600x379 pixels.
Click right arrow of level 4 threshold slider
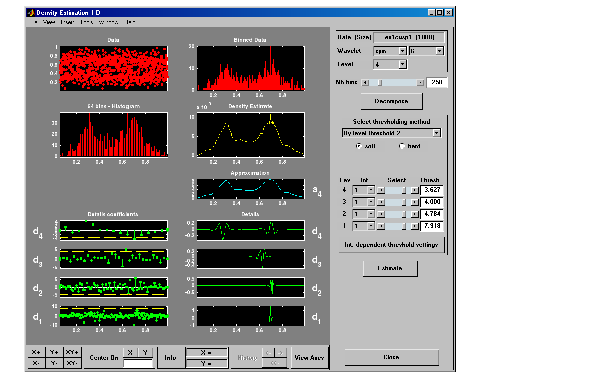coord(414,190)
